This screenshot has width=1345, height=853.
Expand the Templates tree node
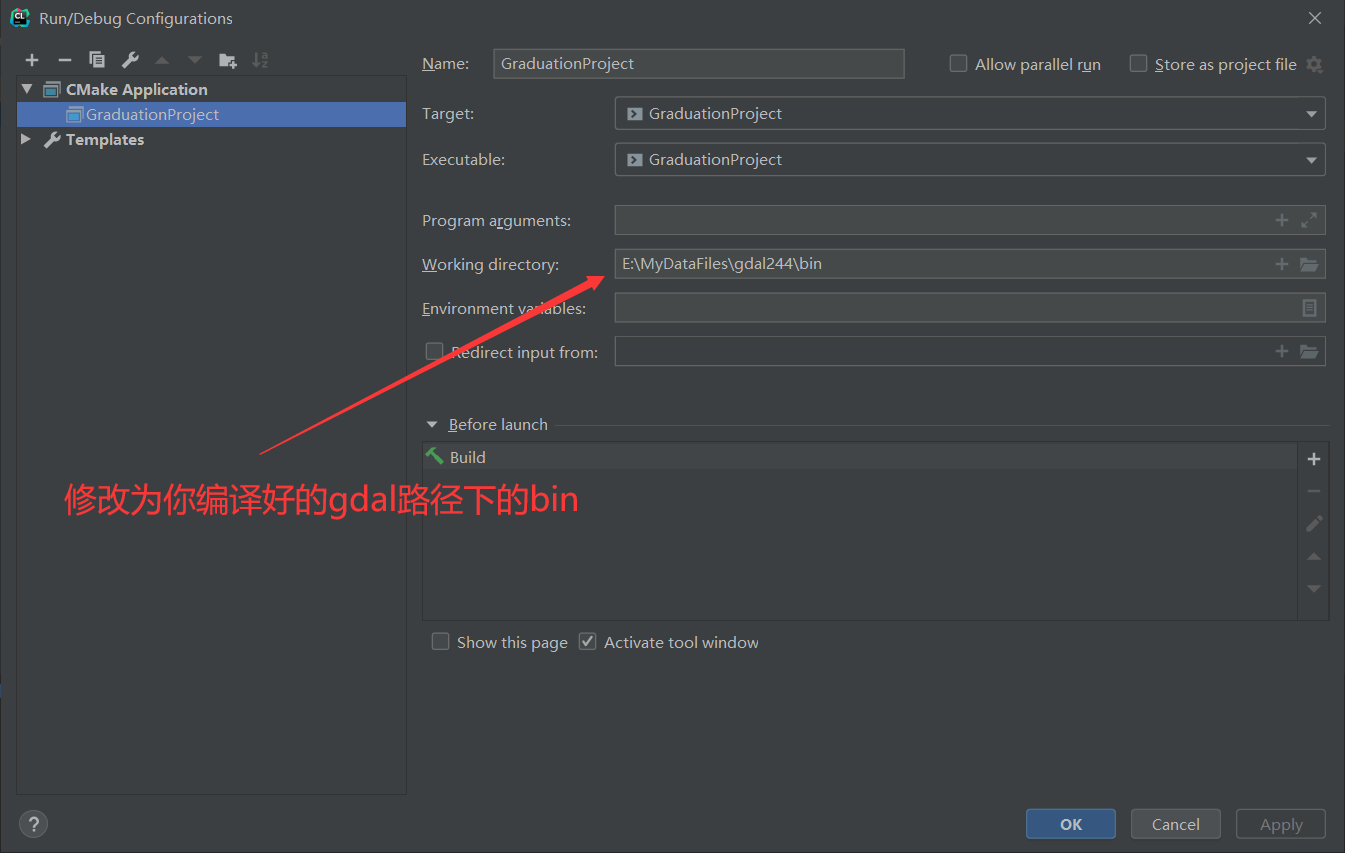(27, 139)
